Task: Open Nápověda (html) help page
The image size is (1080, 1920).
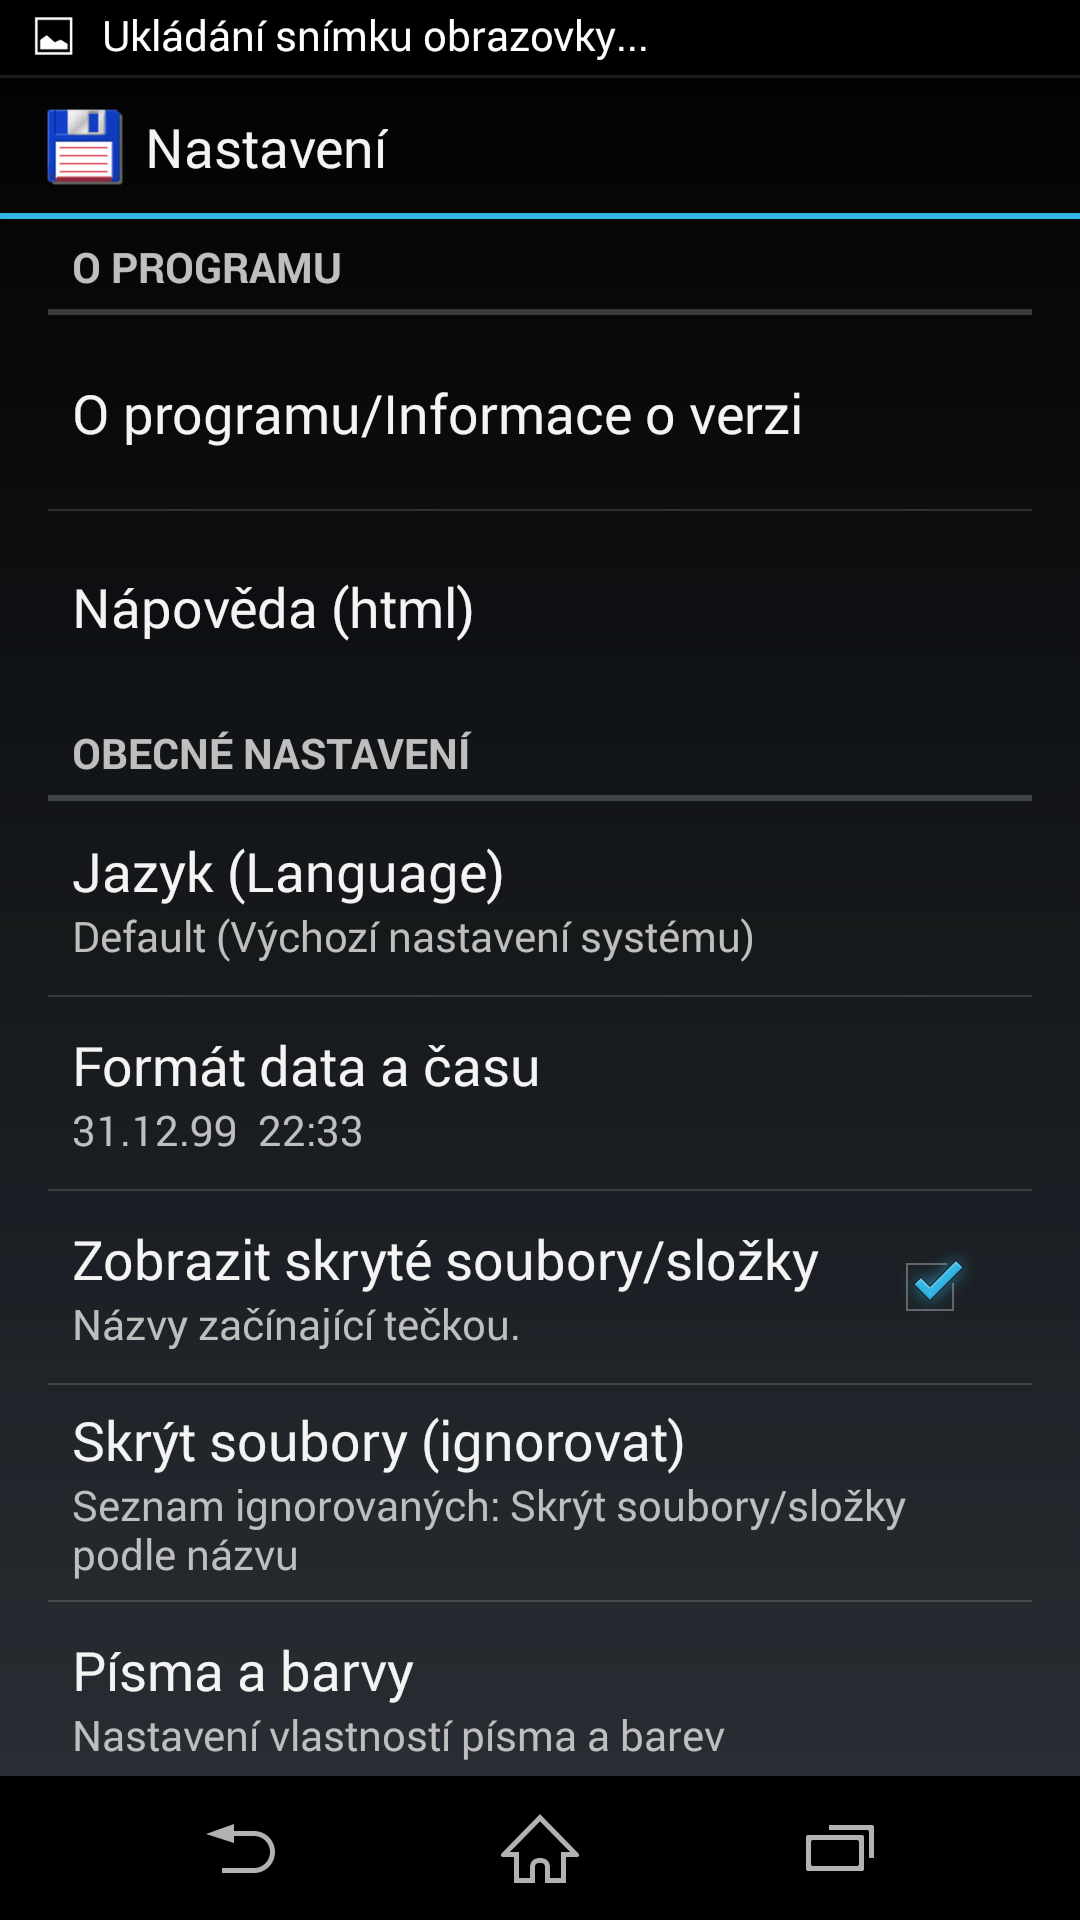Action: 540,608
